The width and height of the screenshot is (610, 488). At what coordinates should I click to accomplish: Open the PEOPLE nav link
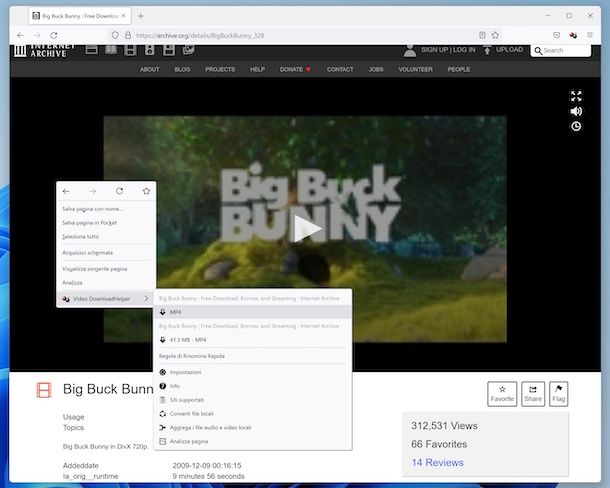click(x=459, y=69)
